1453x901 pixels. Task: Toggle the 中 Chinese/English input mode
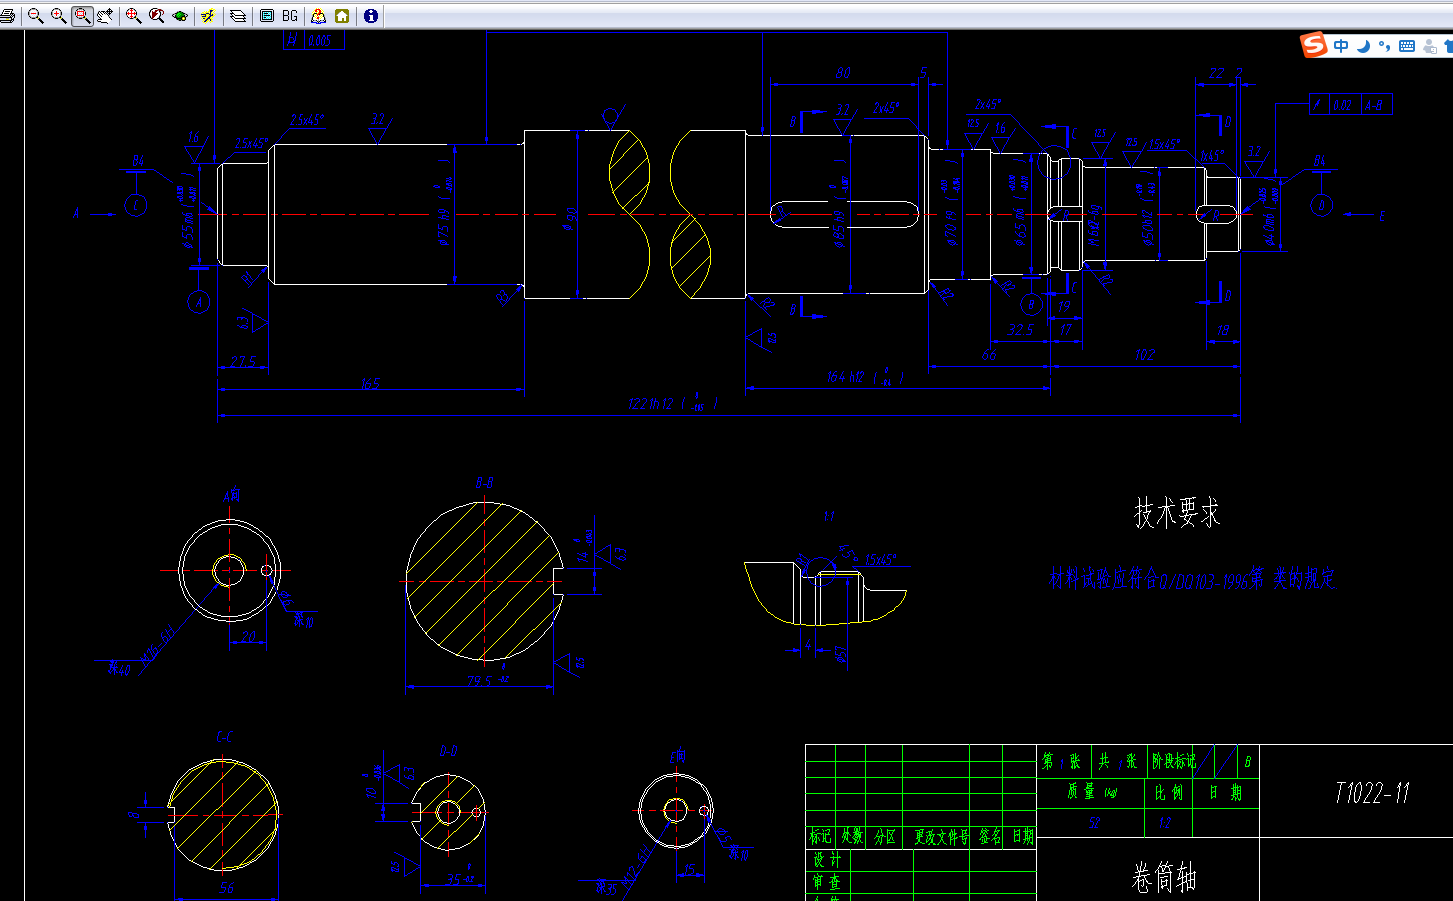1341,46
